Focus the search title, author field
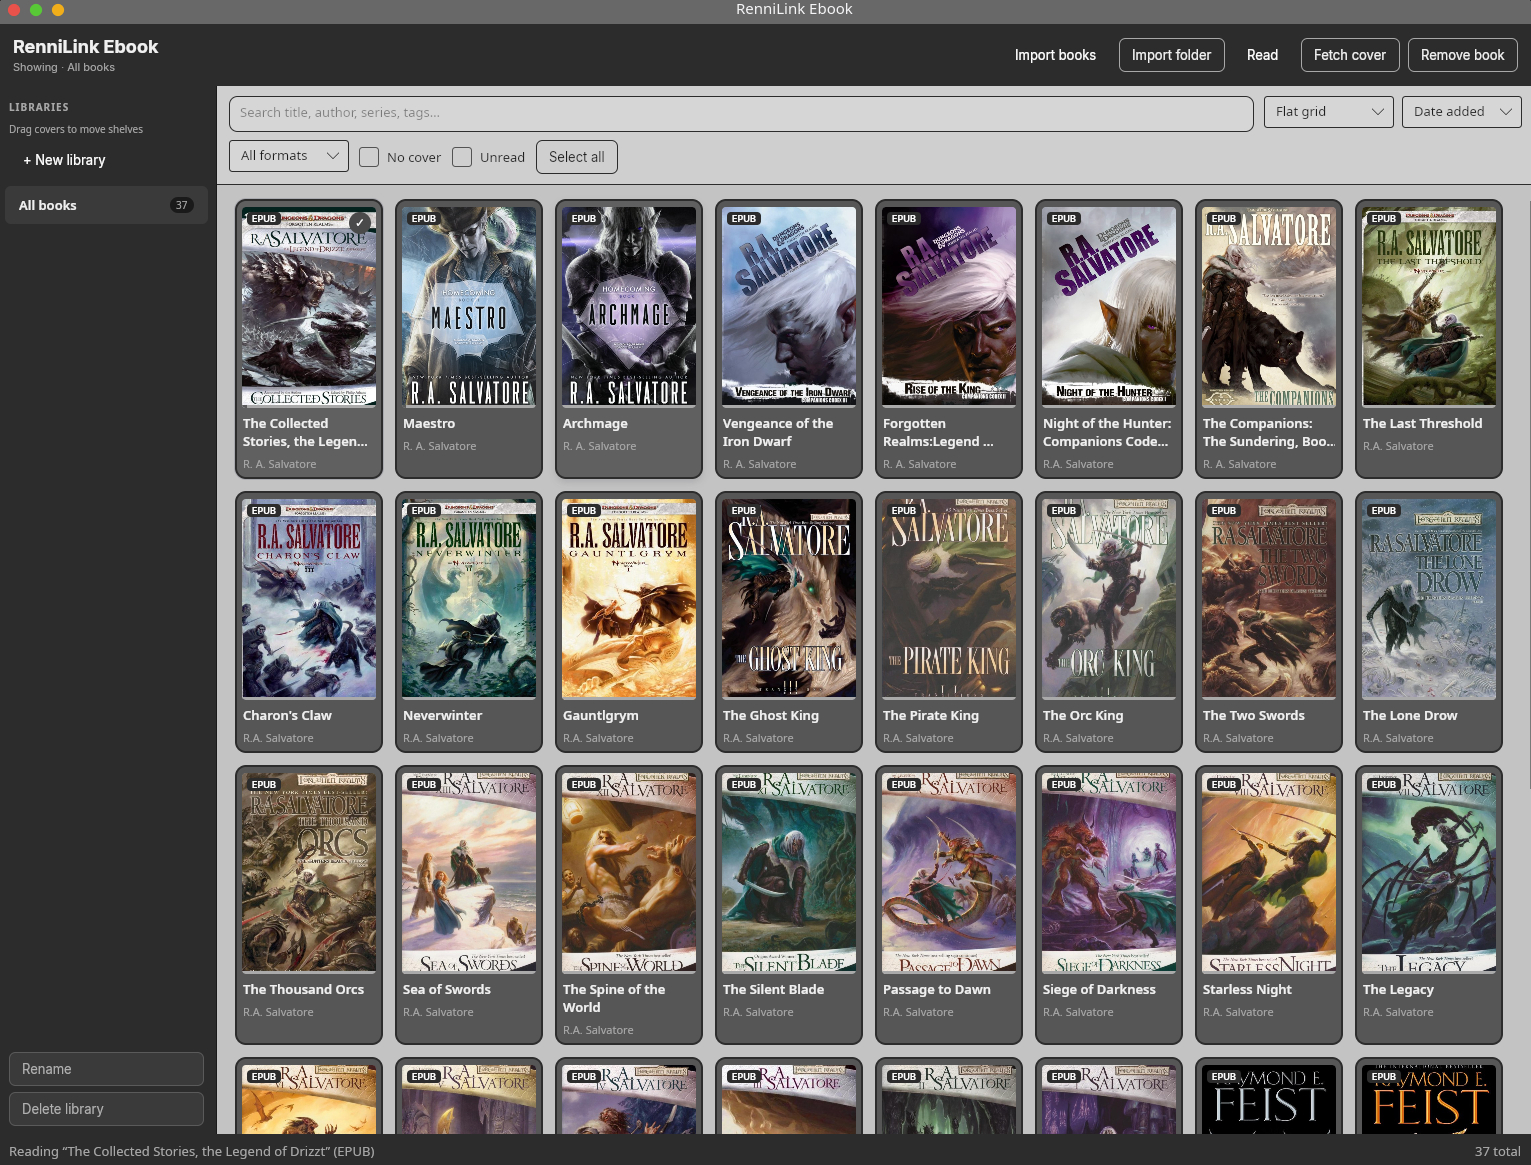Image resolution: width=1531 pixels, height=1165 pixels. 740,113
